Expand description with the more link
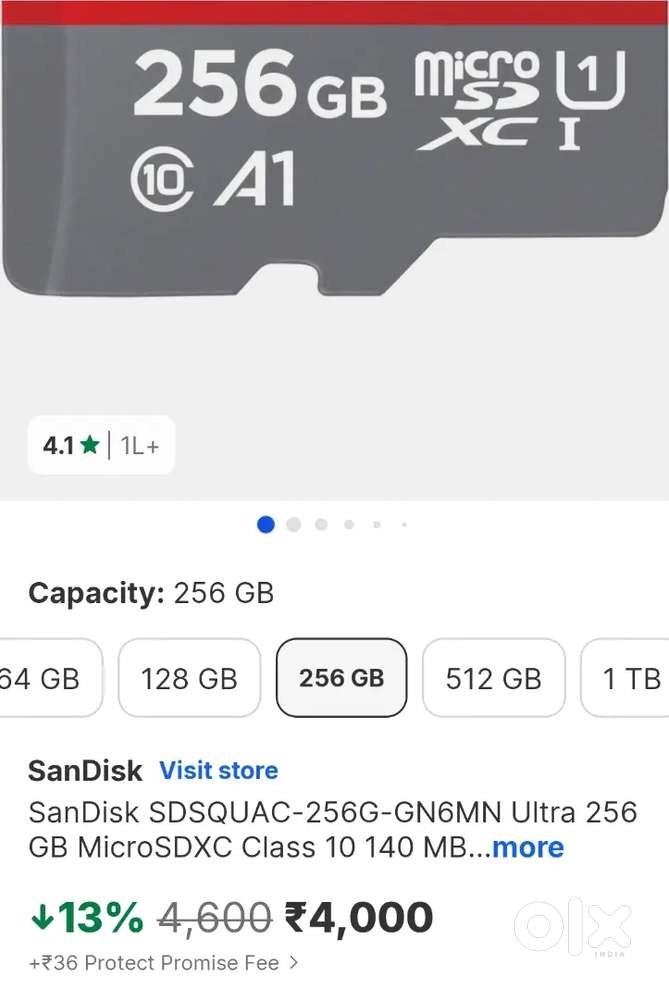This screenshot has width=669, height=999. [x=528, y=848]
